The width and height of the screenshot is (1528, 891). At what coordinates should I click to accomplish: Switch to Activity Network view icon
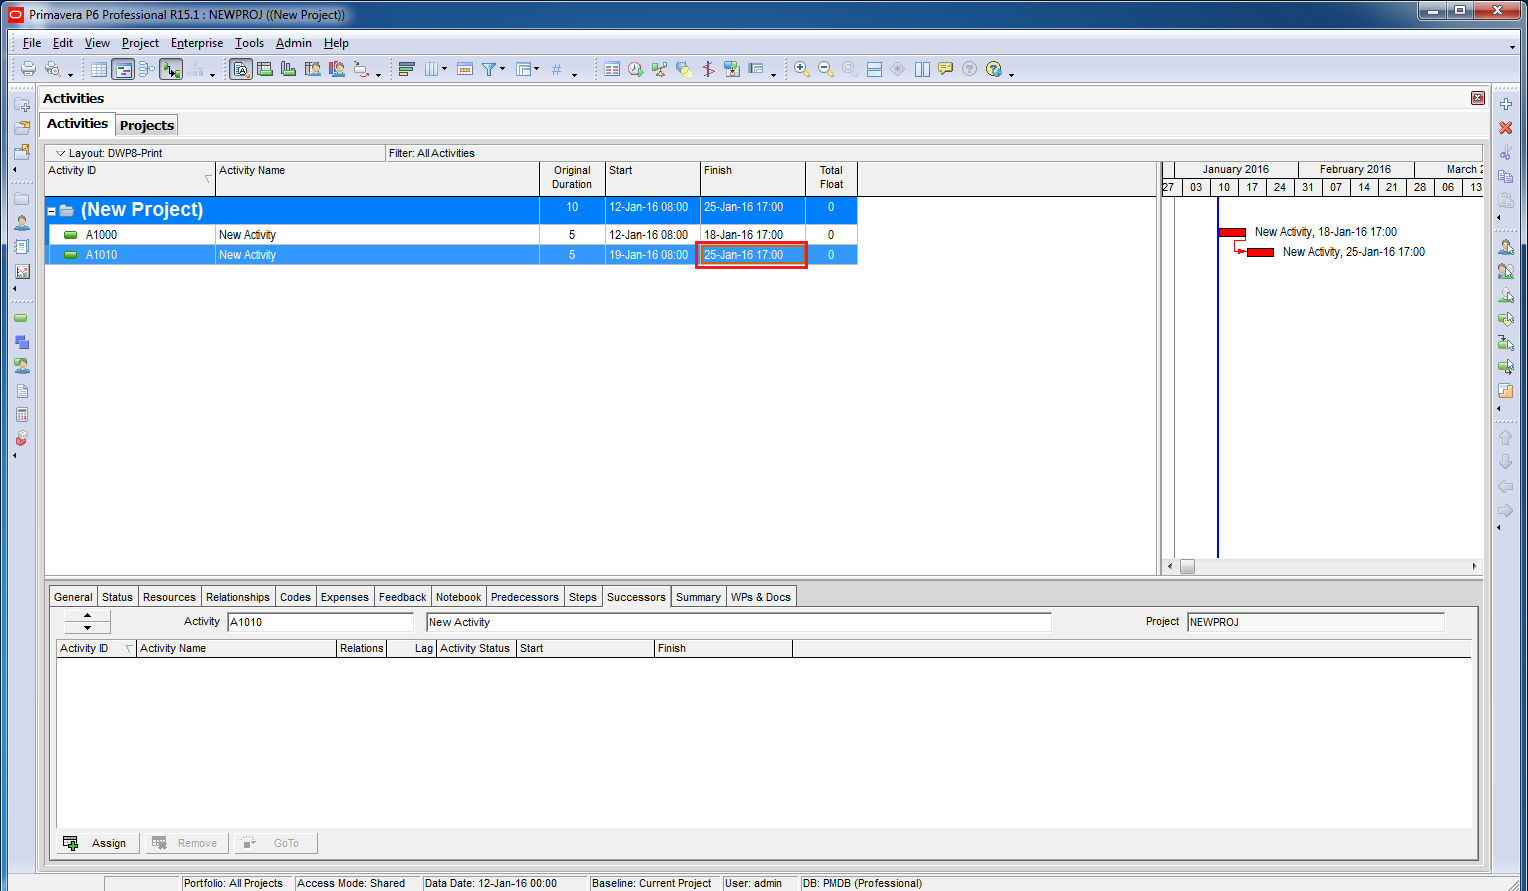(147, 69)
